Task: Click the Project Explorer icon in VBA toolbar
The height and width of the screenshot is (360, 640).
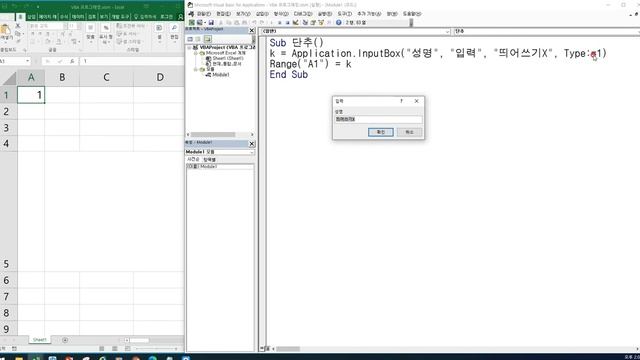Action: [x=305, y=22]
